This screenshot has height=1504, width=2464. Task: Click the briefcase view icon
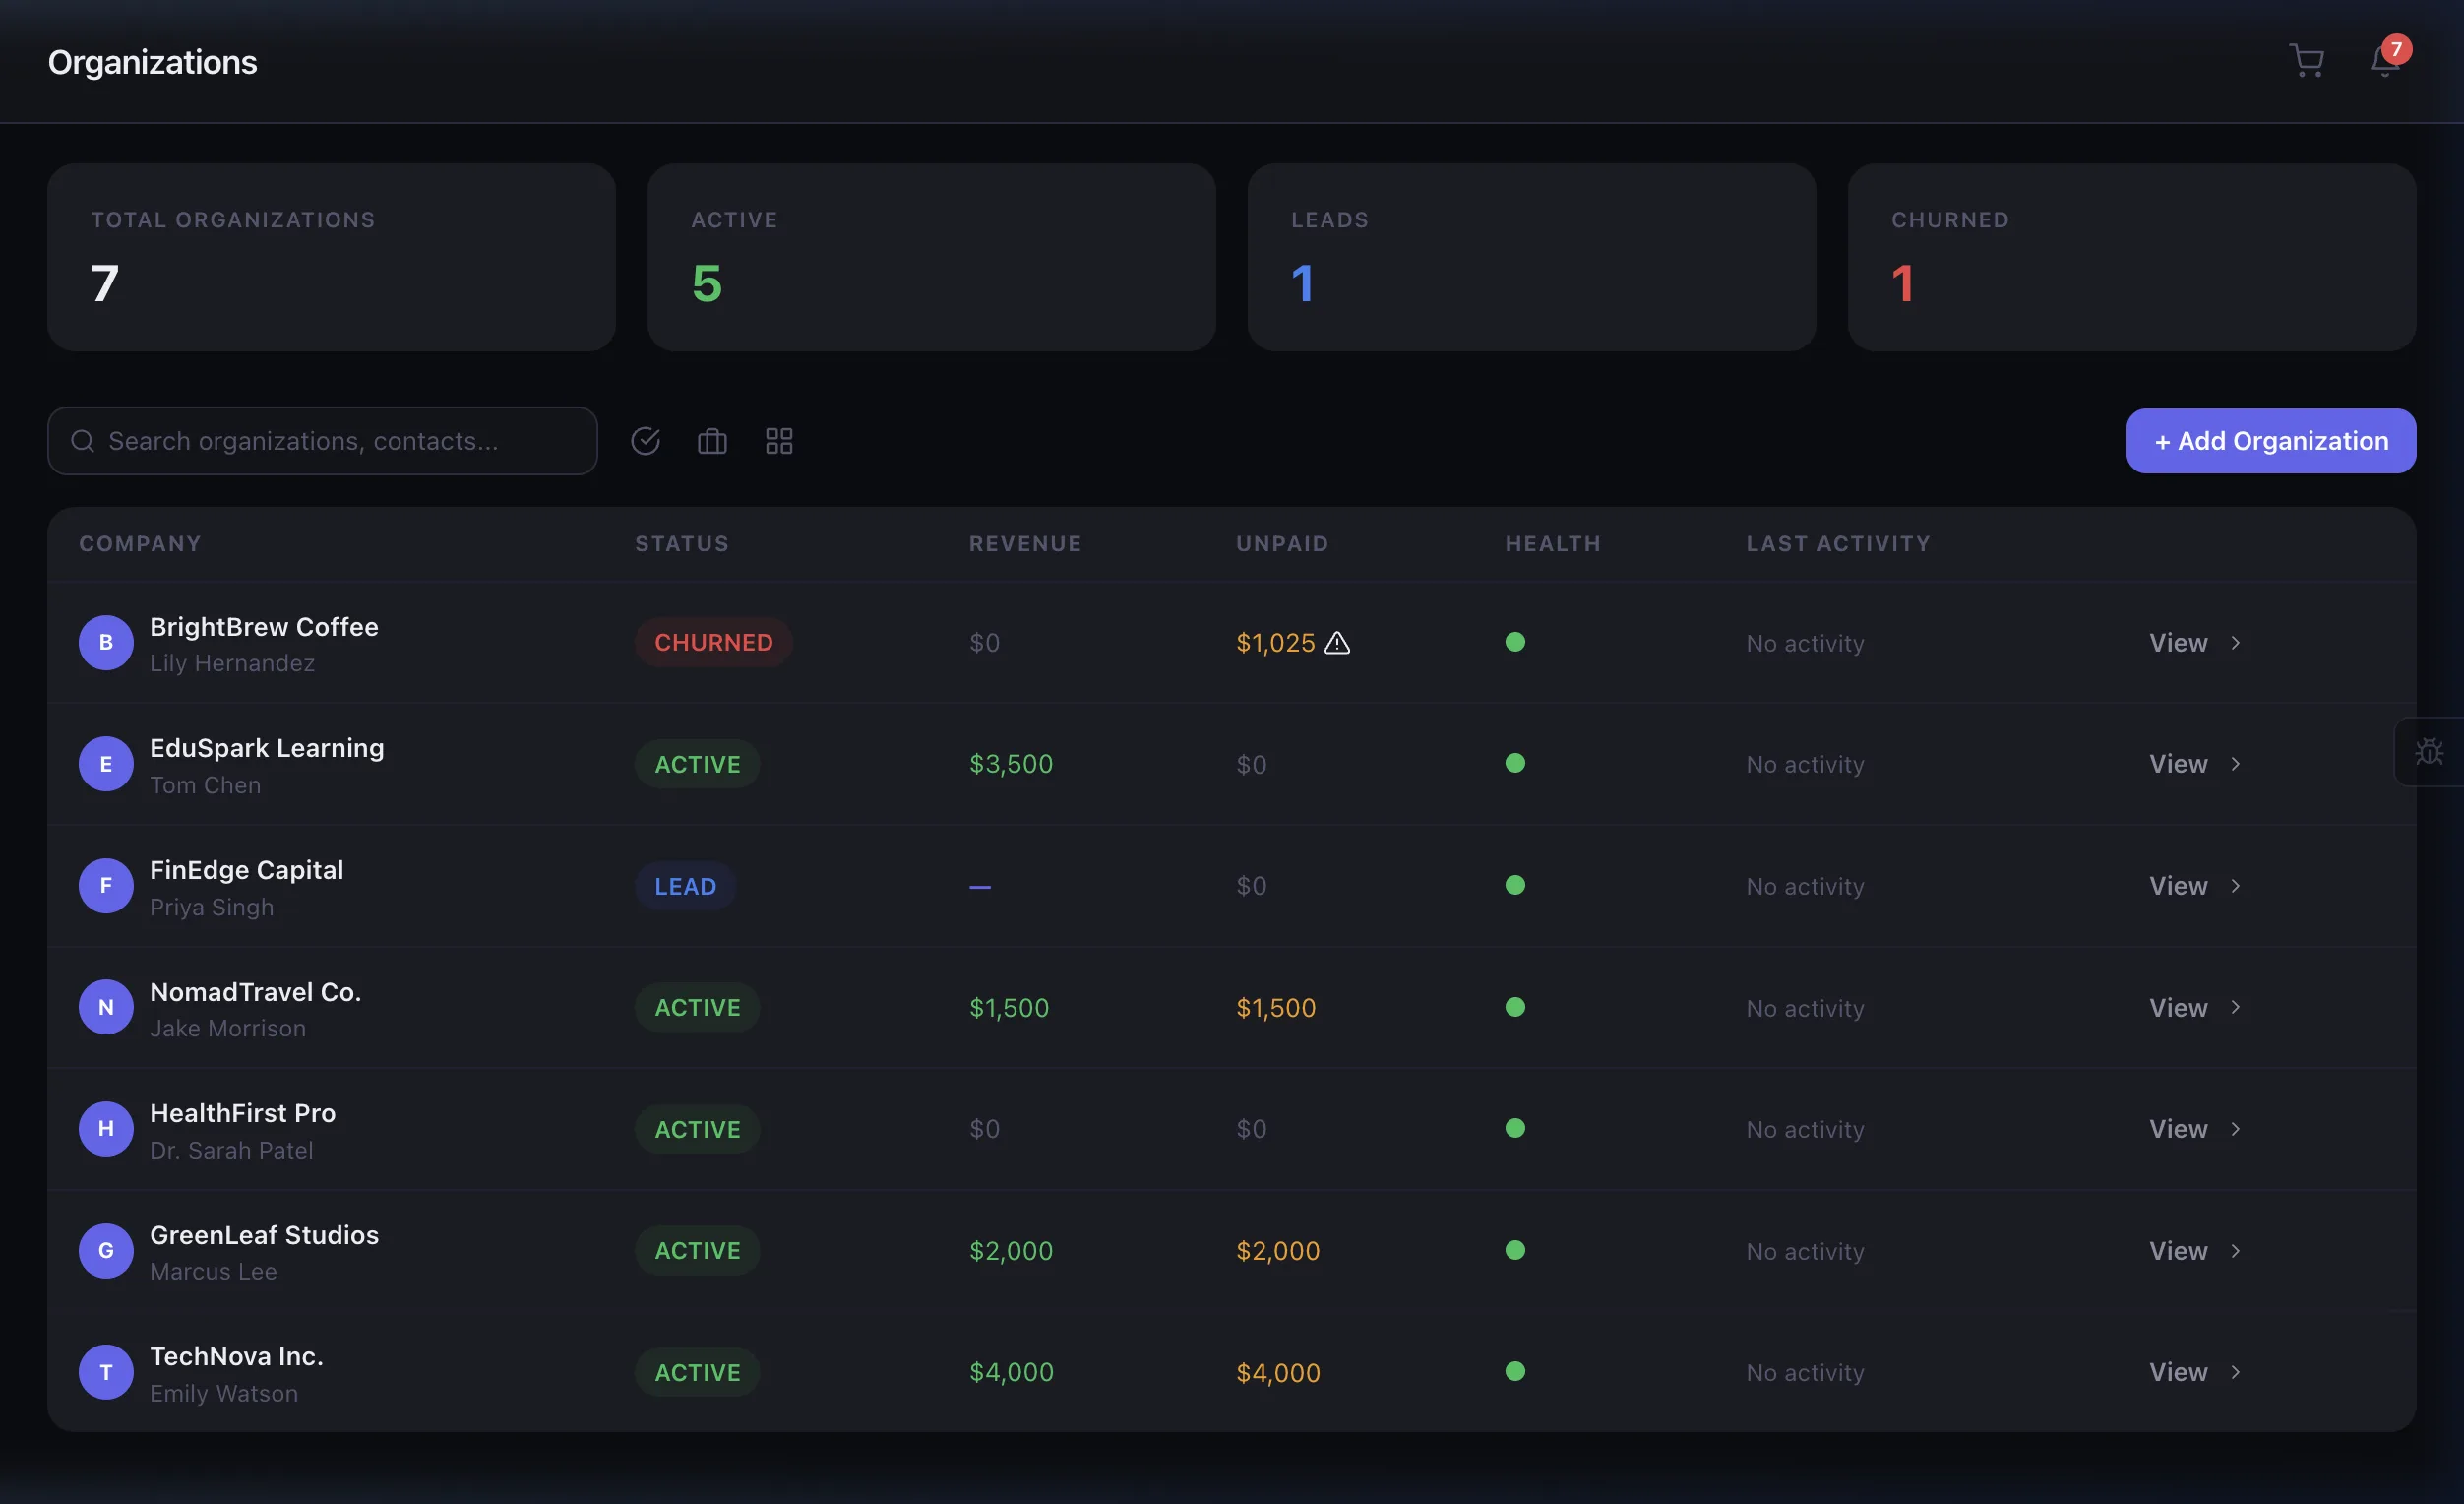712,441
